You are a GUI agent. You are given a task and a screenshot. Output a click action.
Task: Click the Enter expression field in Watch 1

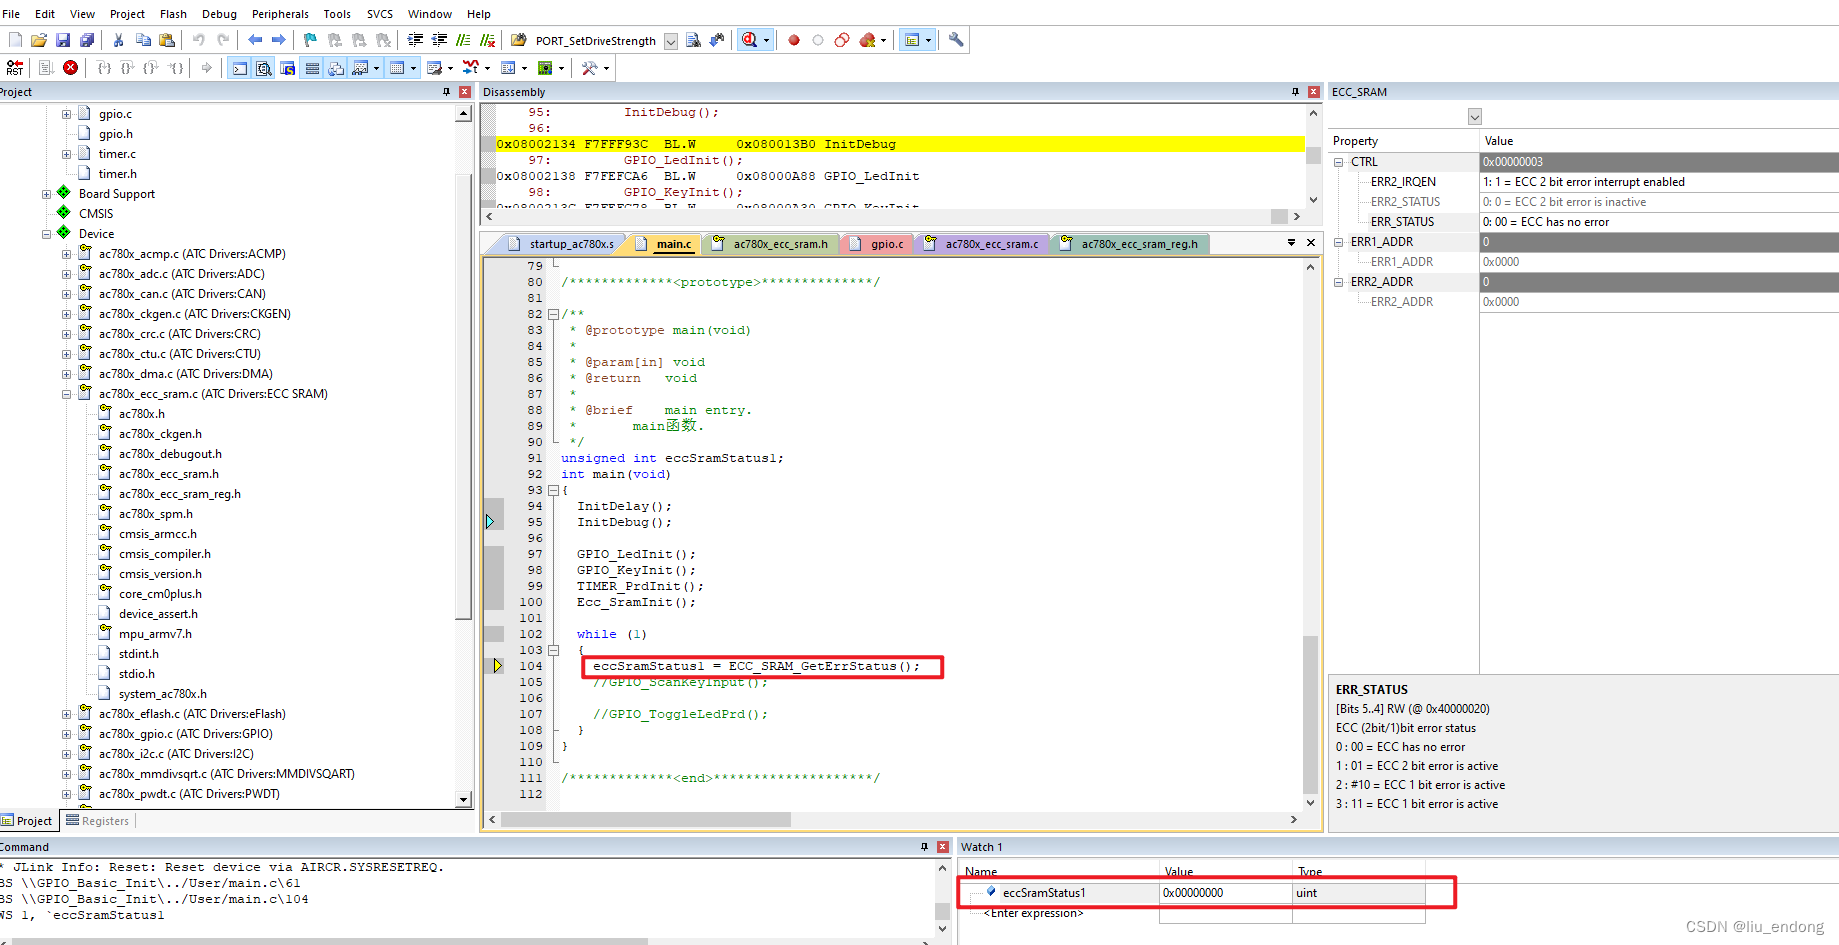pyautogui.click(x=1033, y=913)
